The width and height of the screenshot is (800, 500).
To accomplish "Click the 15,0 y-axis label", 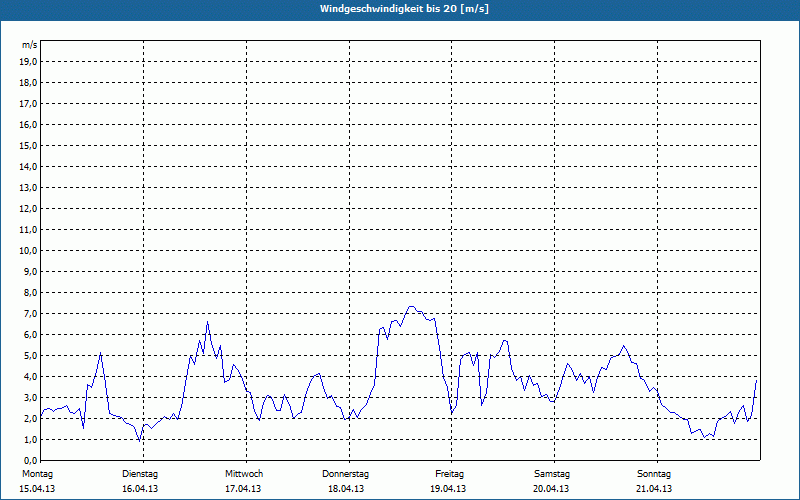I will [28, 145].
